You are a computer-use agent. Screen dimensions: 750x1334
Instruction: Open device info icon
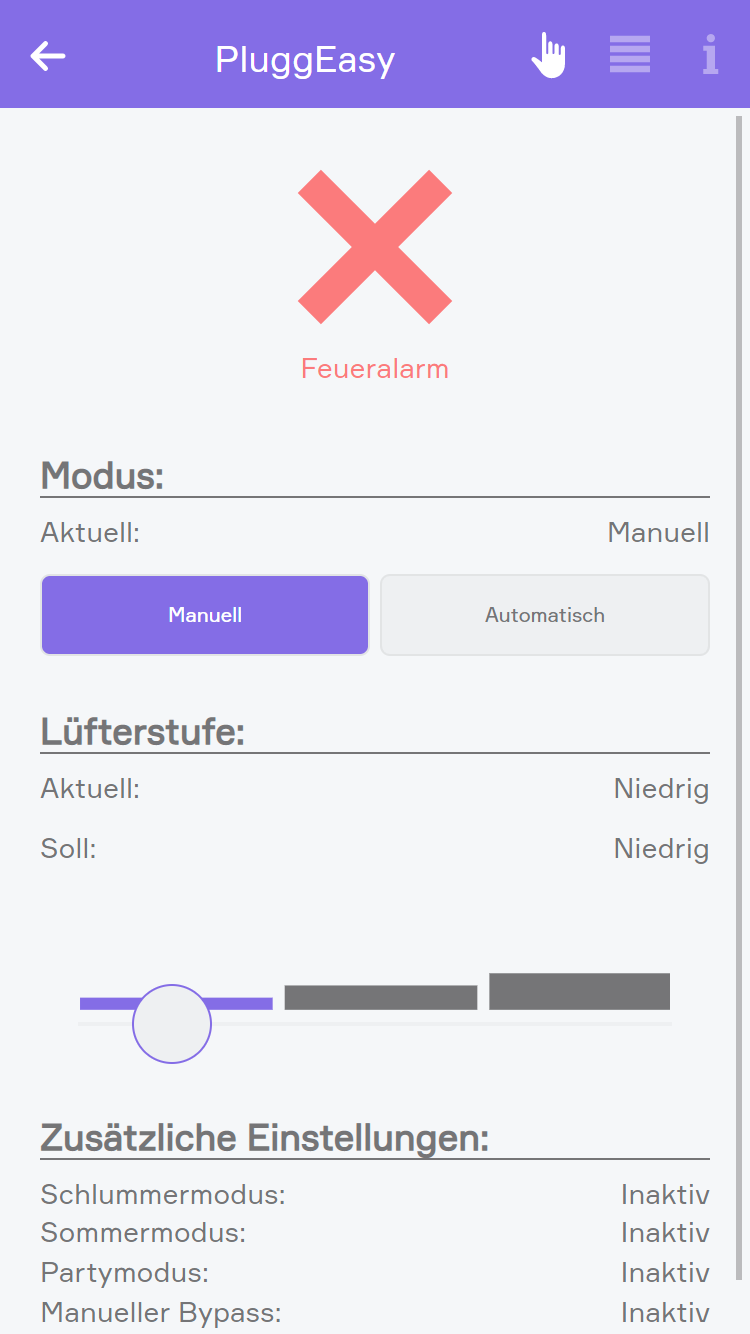pyautogui.click(x=710, y=55)
